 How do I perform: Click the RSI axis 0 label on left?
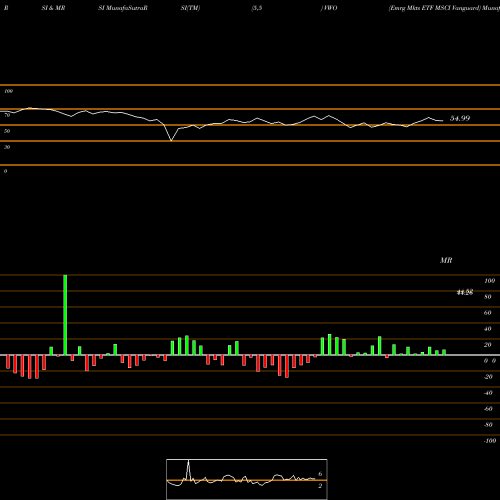(5, 171)
